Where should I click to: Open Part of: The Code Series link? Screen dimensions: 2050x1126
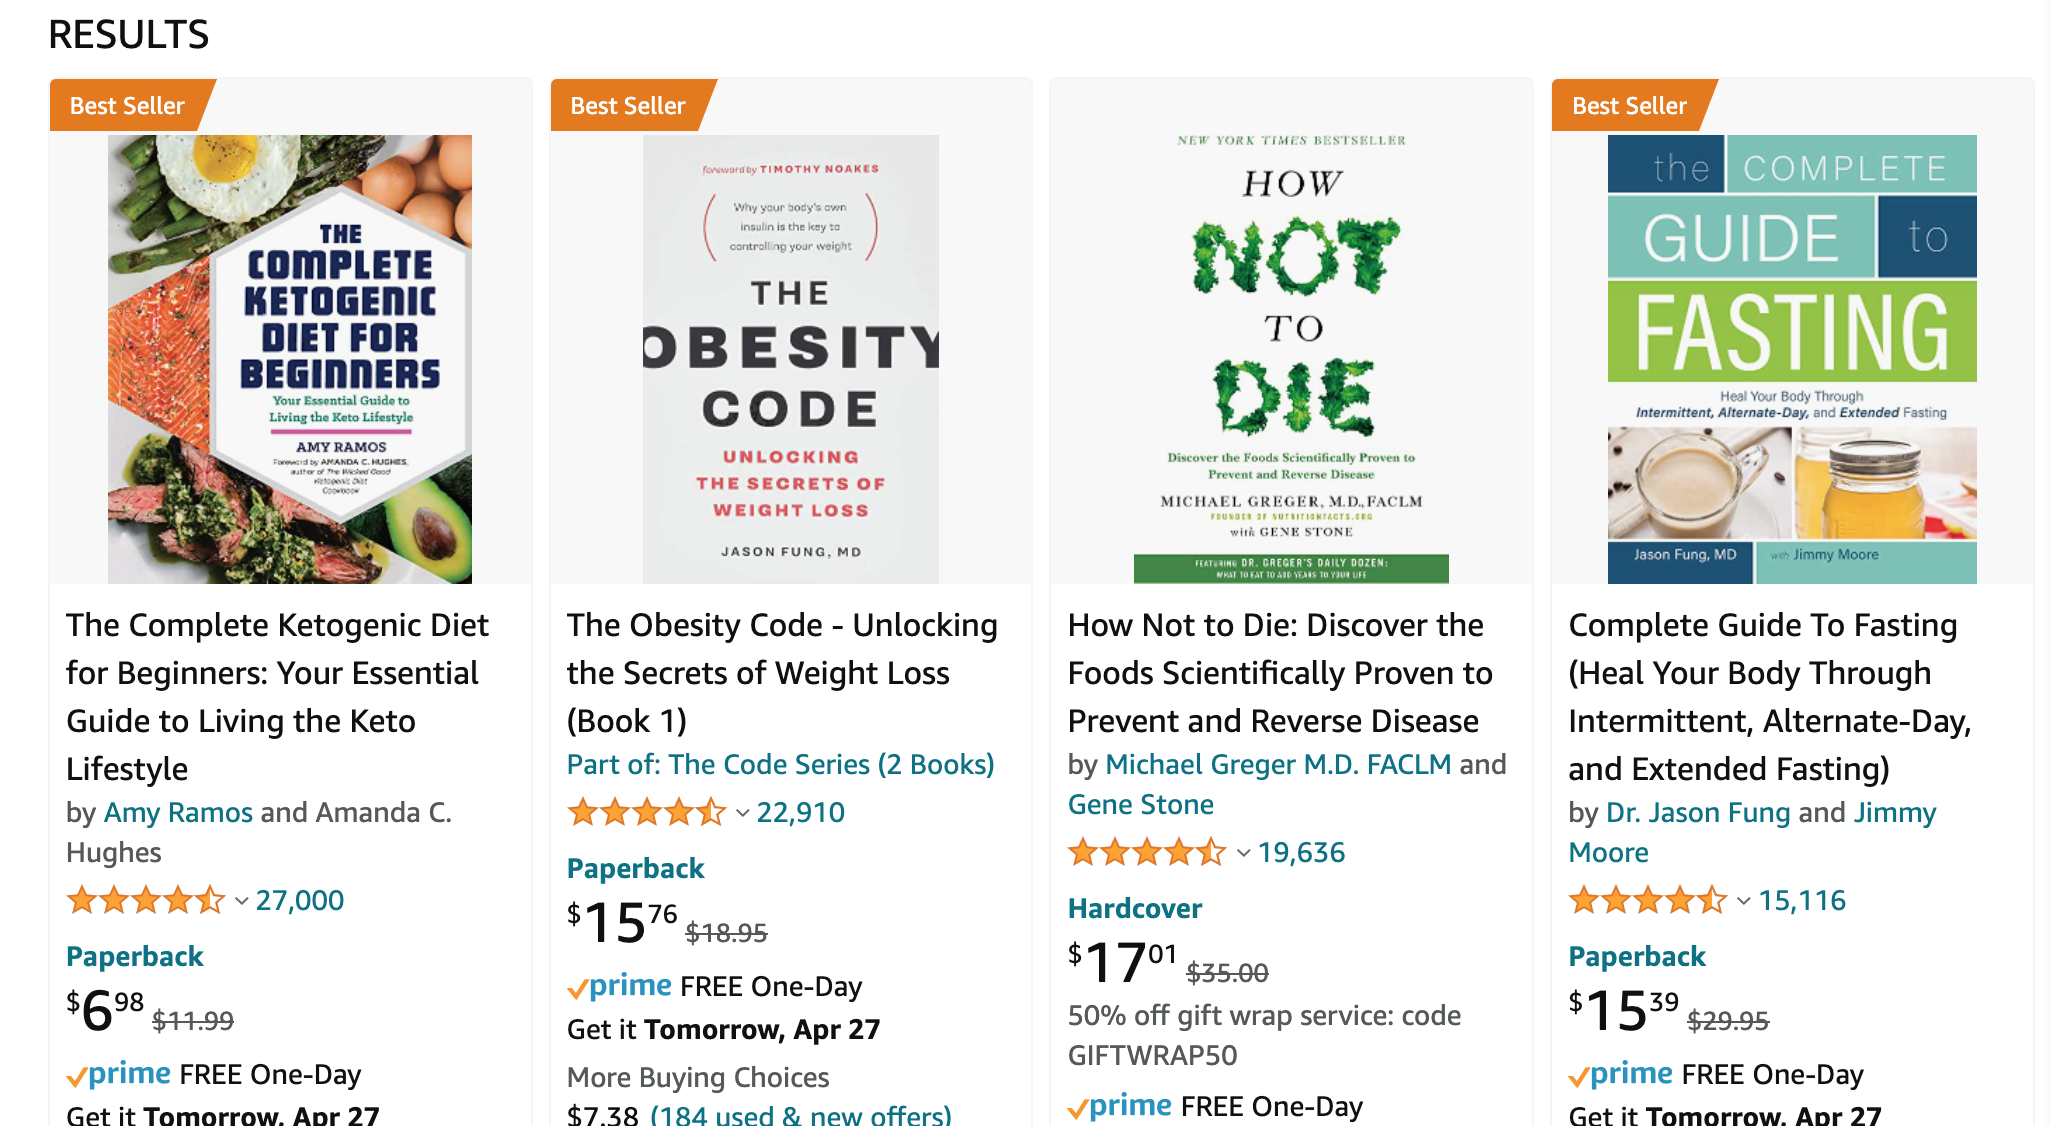pos(780,764)
